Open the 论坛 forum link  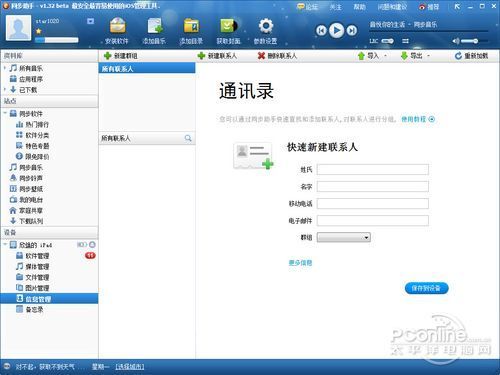point(308,6)
